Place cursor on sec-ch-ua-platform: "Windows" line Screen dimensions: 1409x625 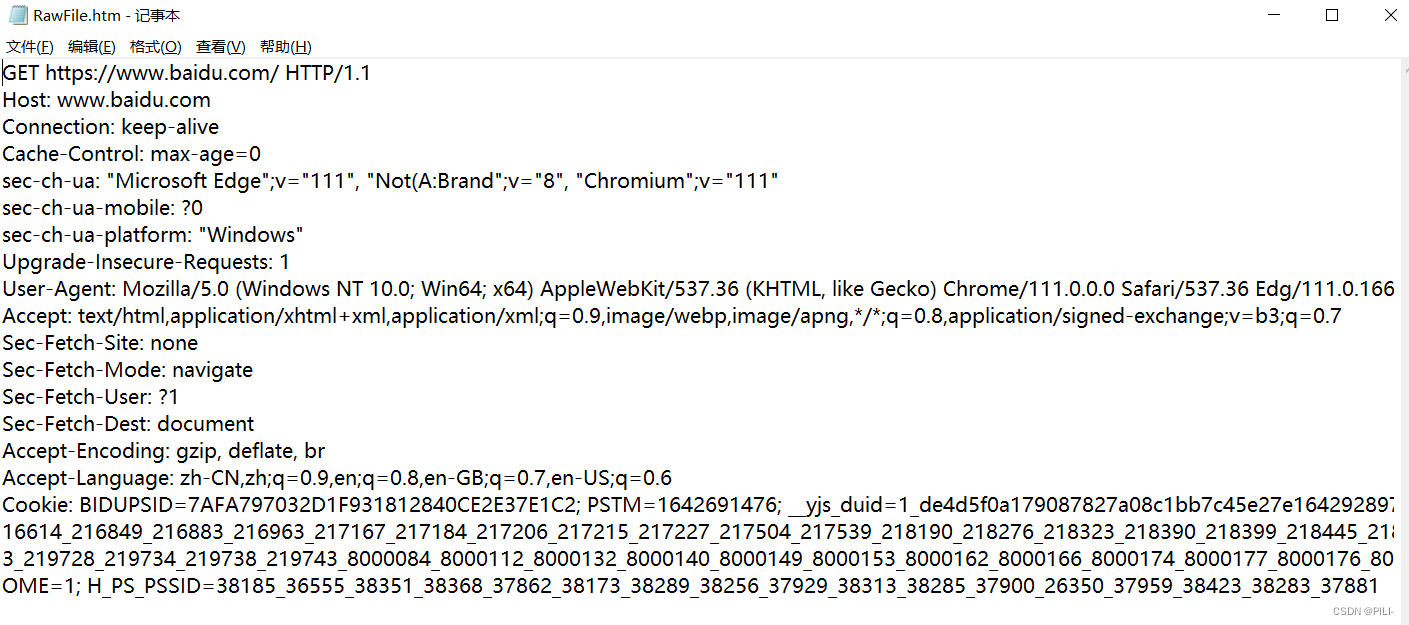pos(153,235)
